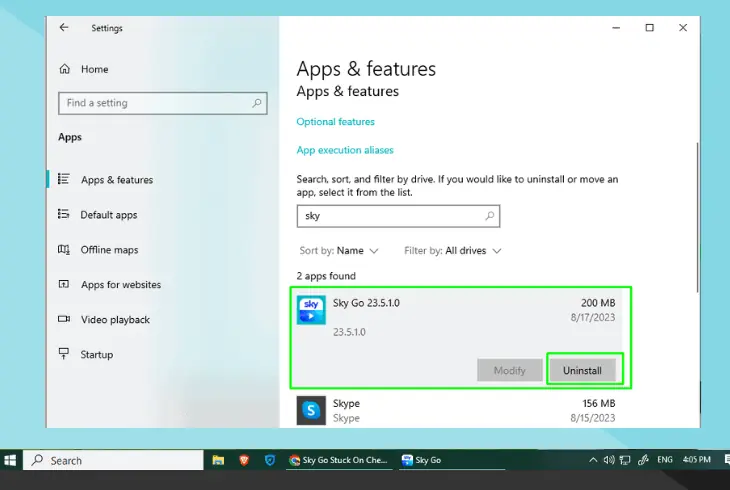This screenshot has height=490, width=730.
Task: Click the Find a setting field
Action: click(x=162, y=103)
